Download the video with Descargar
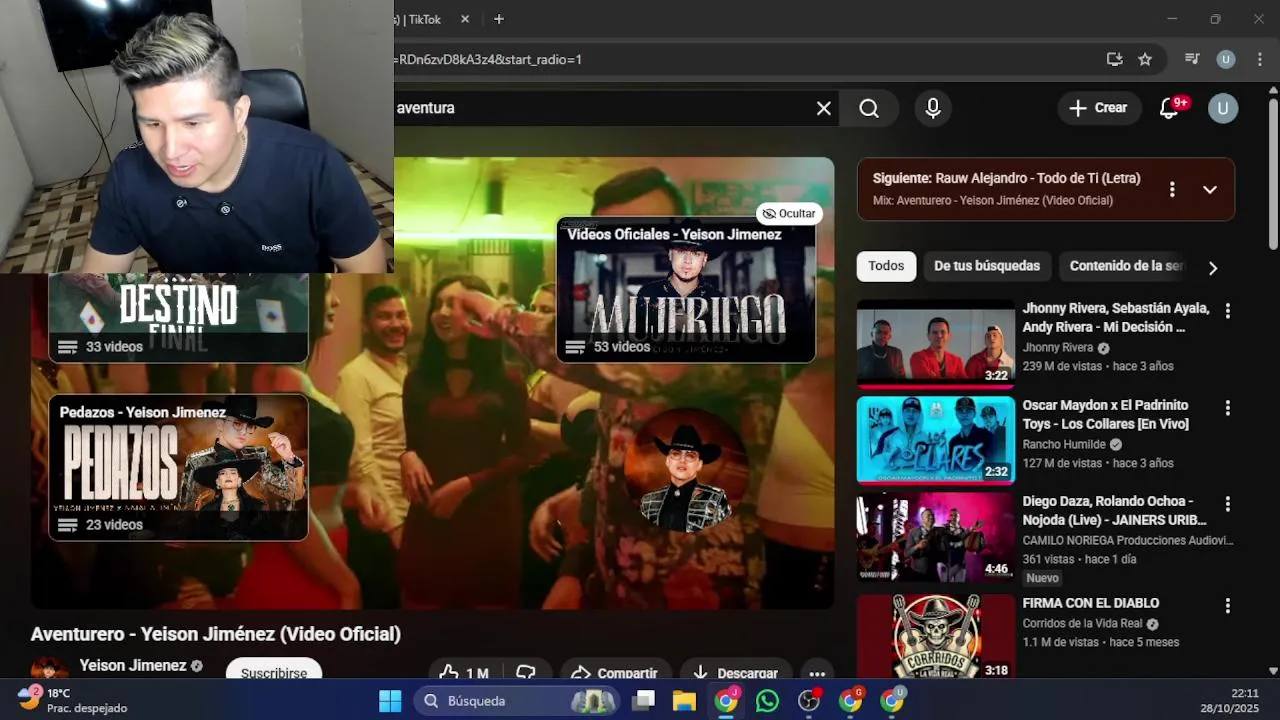1280x720 pixels. tap(735, 671)
